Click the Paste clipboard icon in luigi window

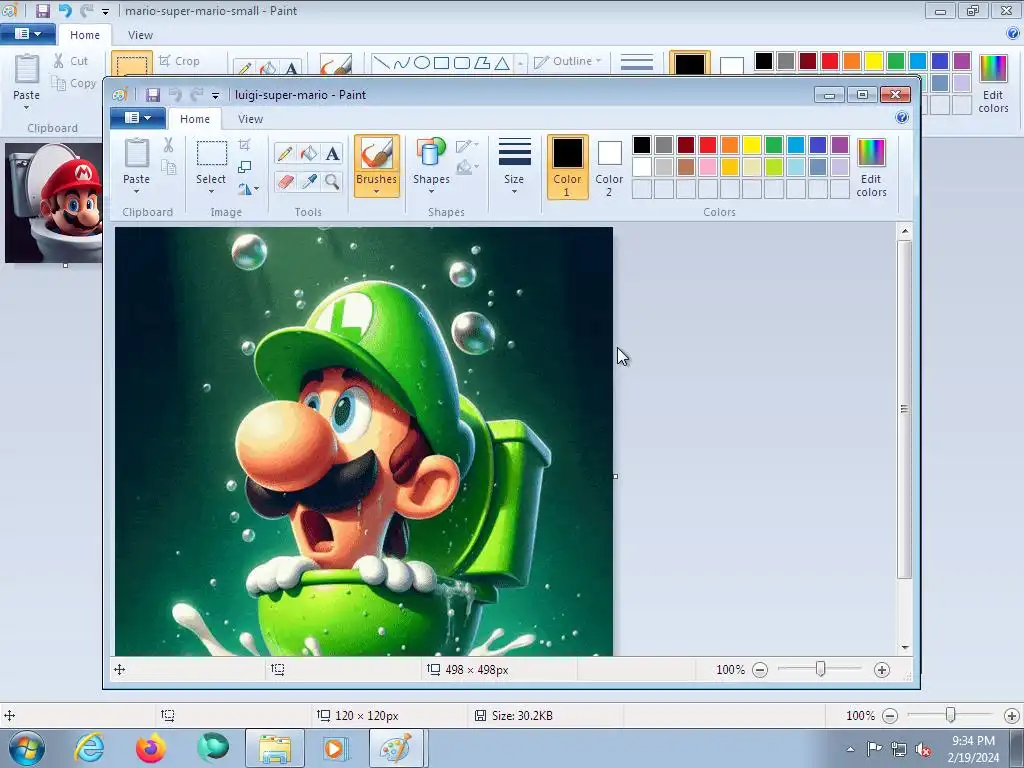point(136,153)
